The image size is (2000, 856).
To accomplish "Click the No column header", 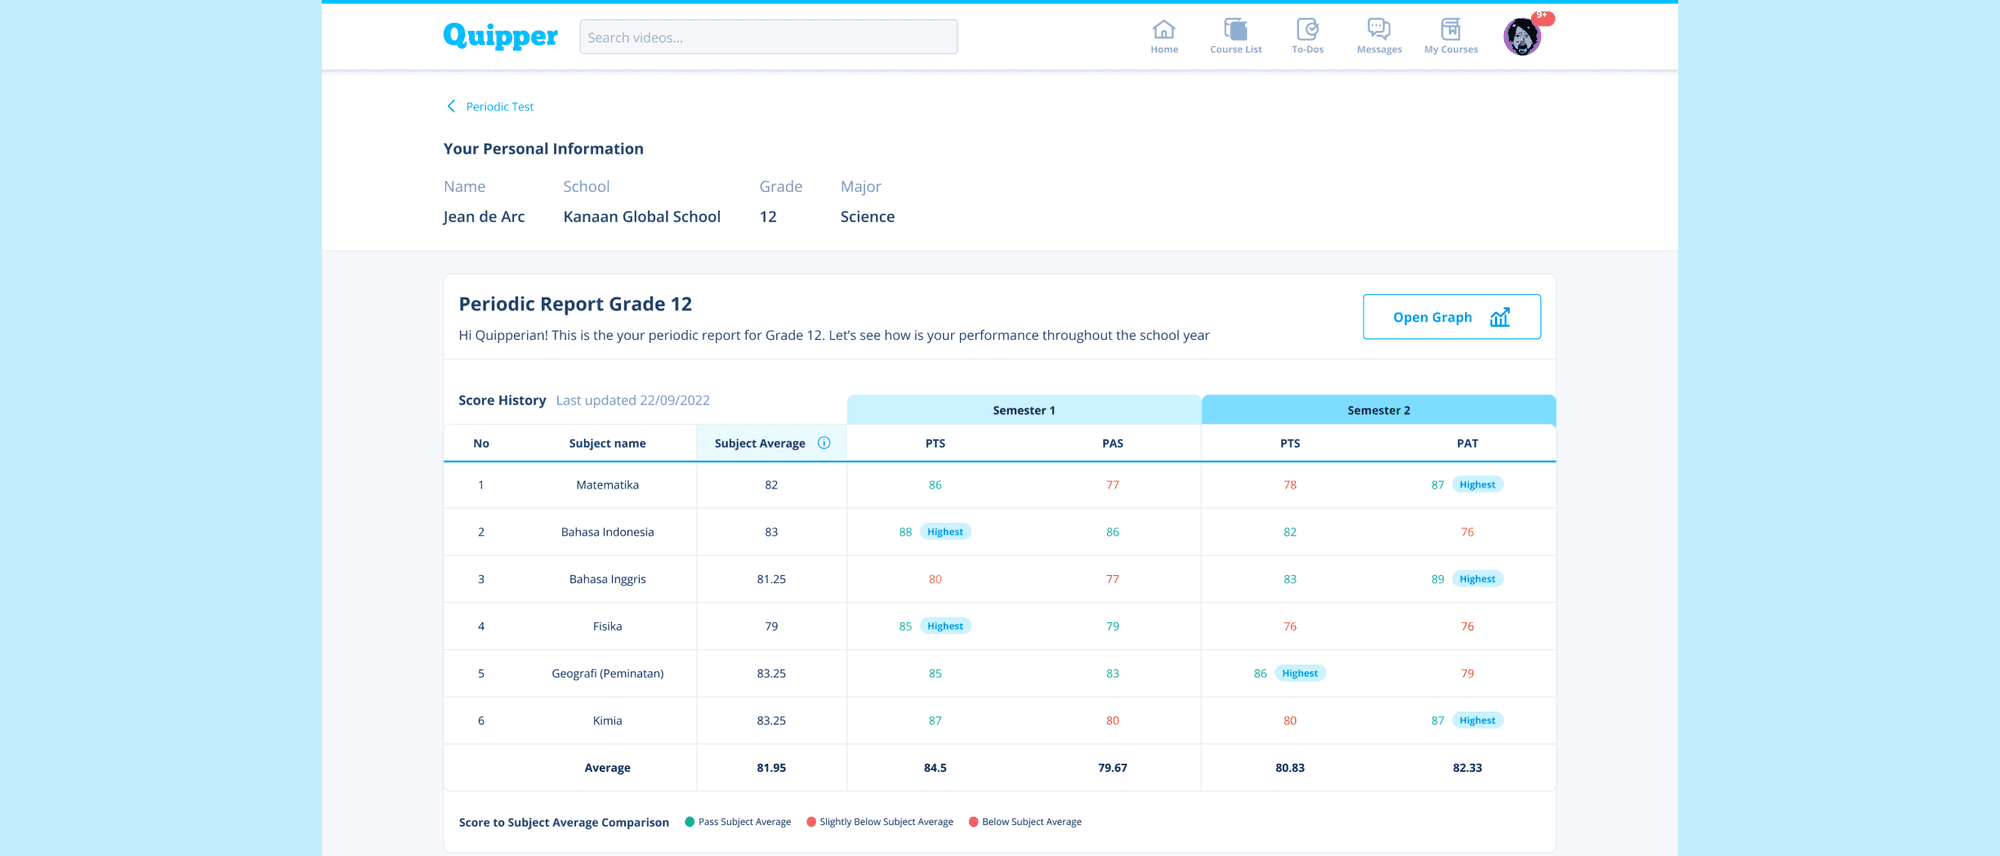I will tap(481, 443).
